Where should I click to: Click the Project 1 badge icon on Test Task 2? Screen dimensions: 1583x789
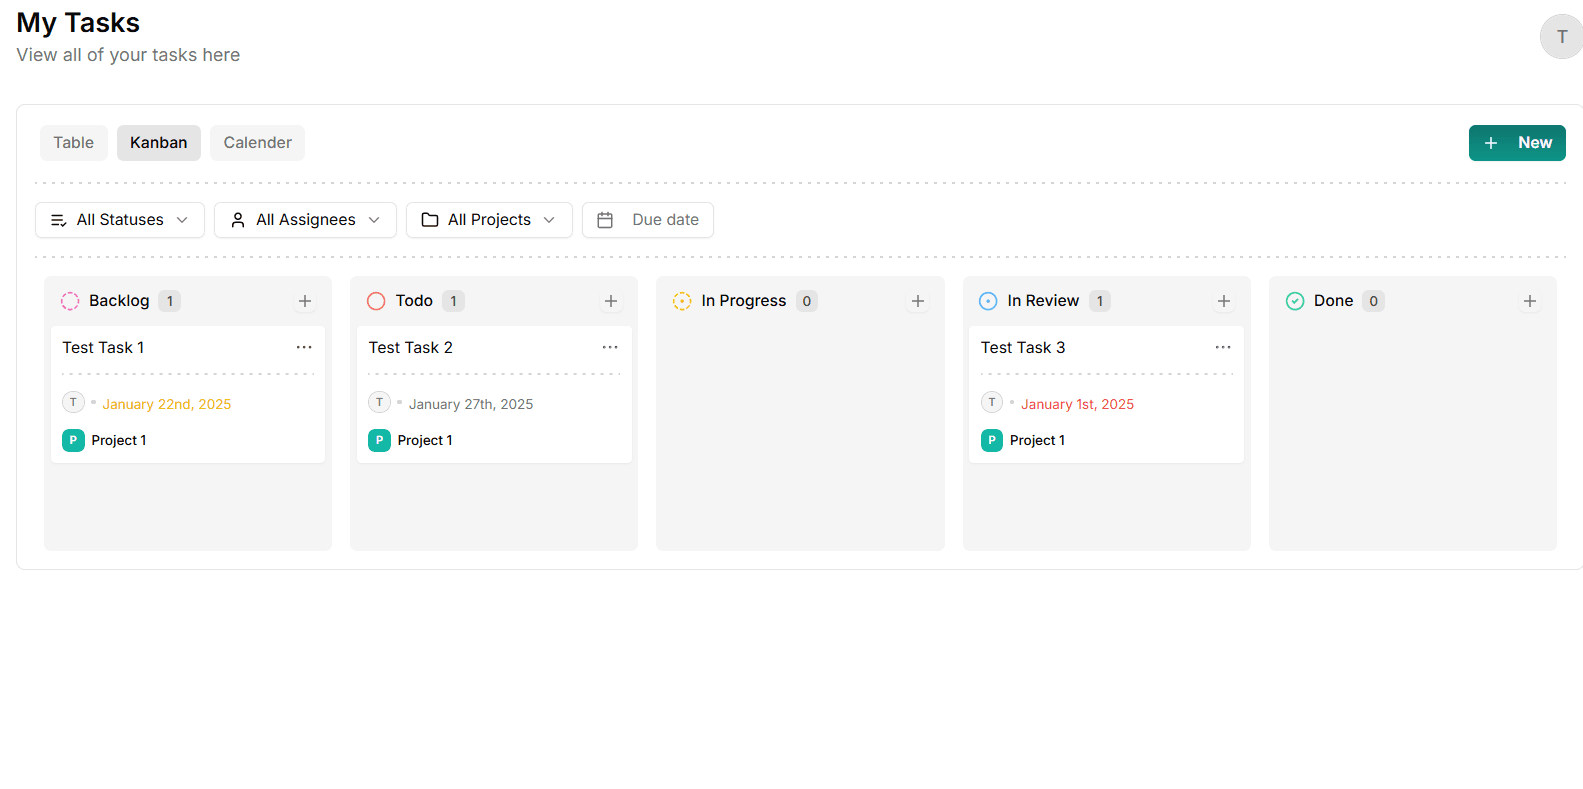pos(379,440)
